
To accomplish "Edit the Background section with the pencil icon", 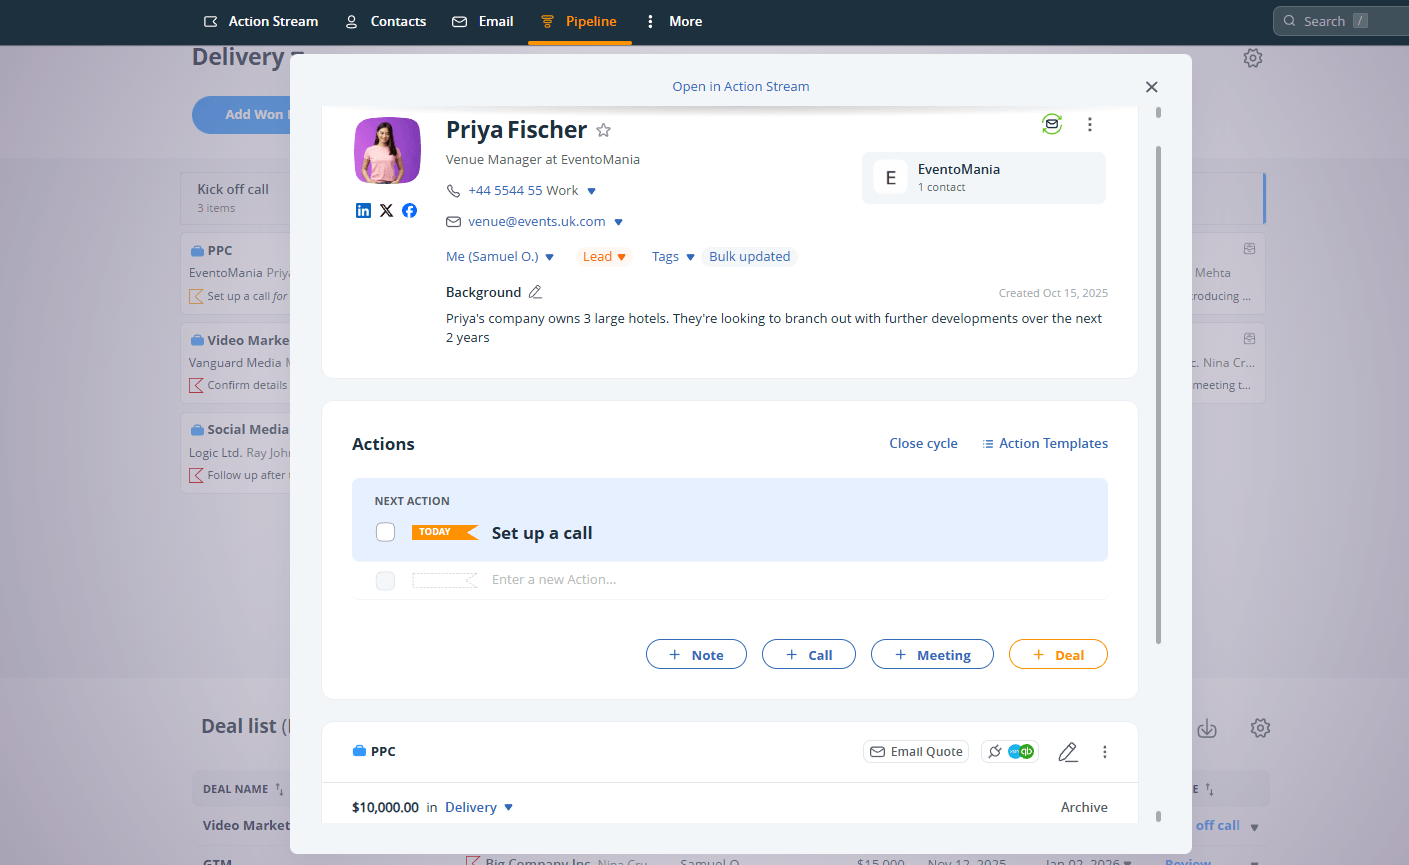I will (x=535, y=291).
